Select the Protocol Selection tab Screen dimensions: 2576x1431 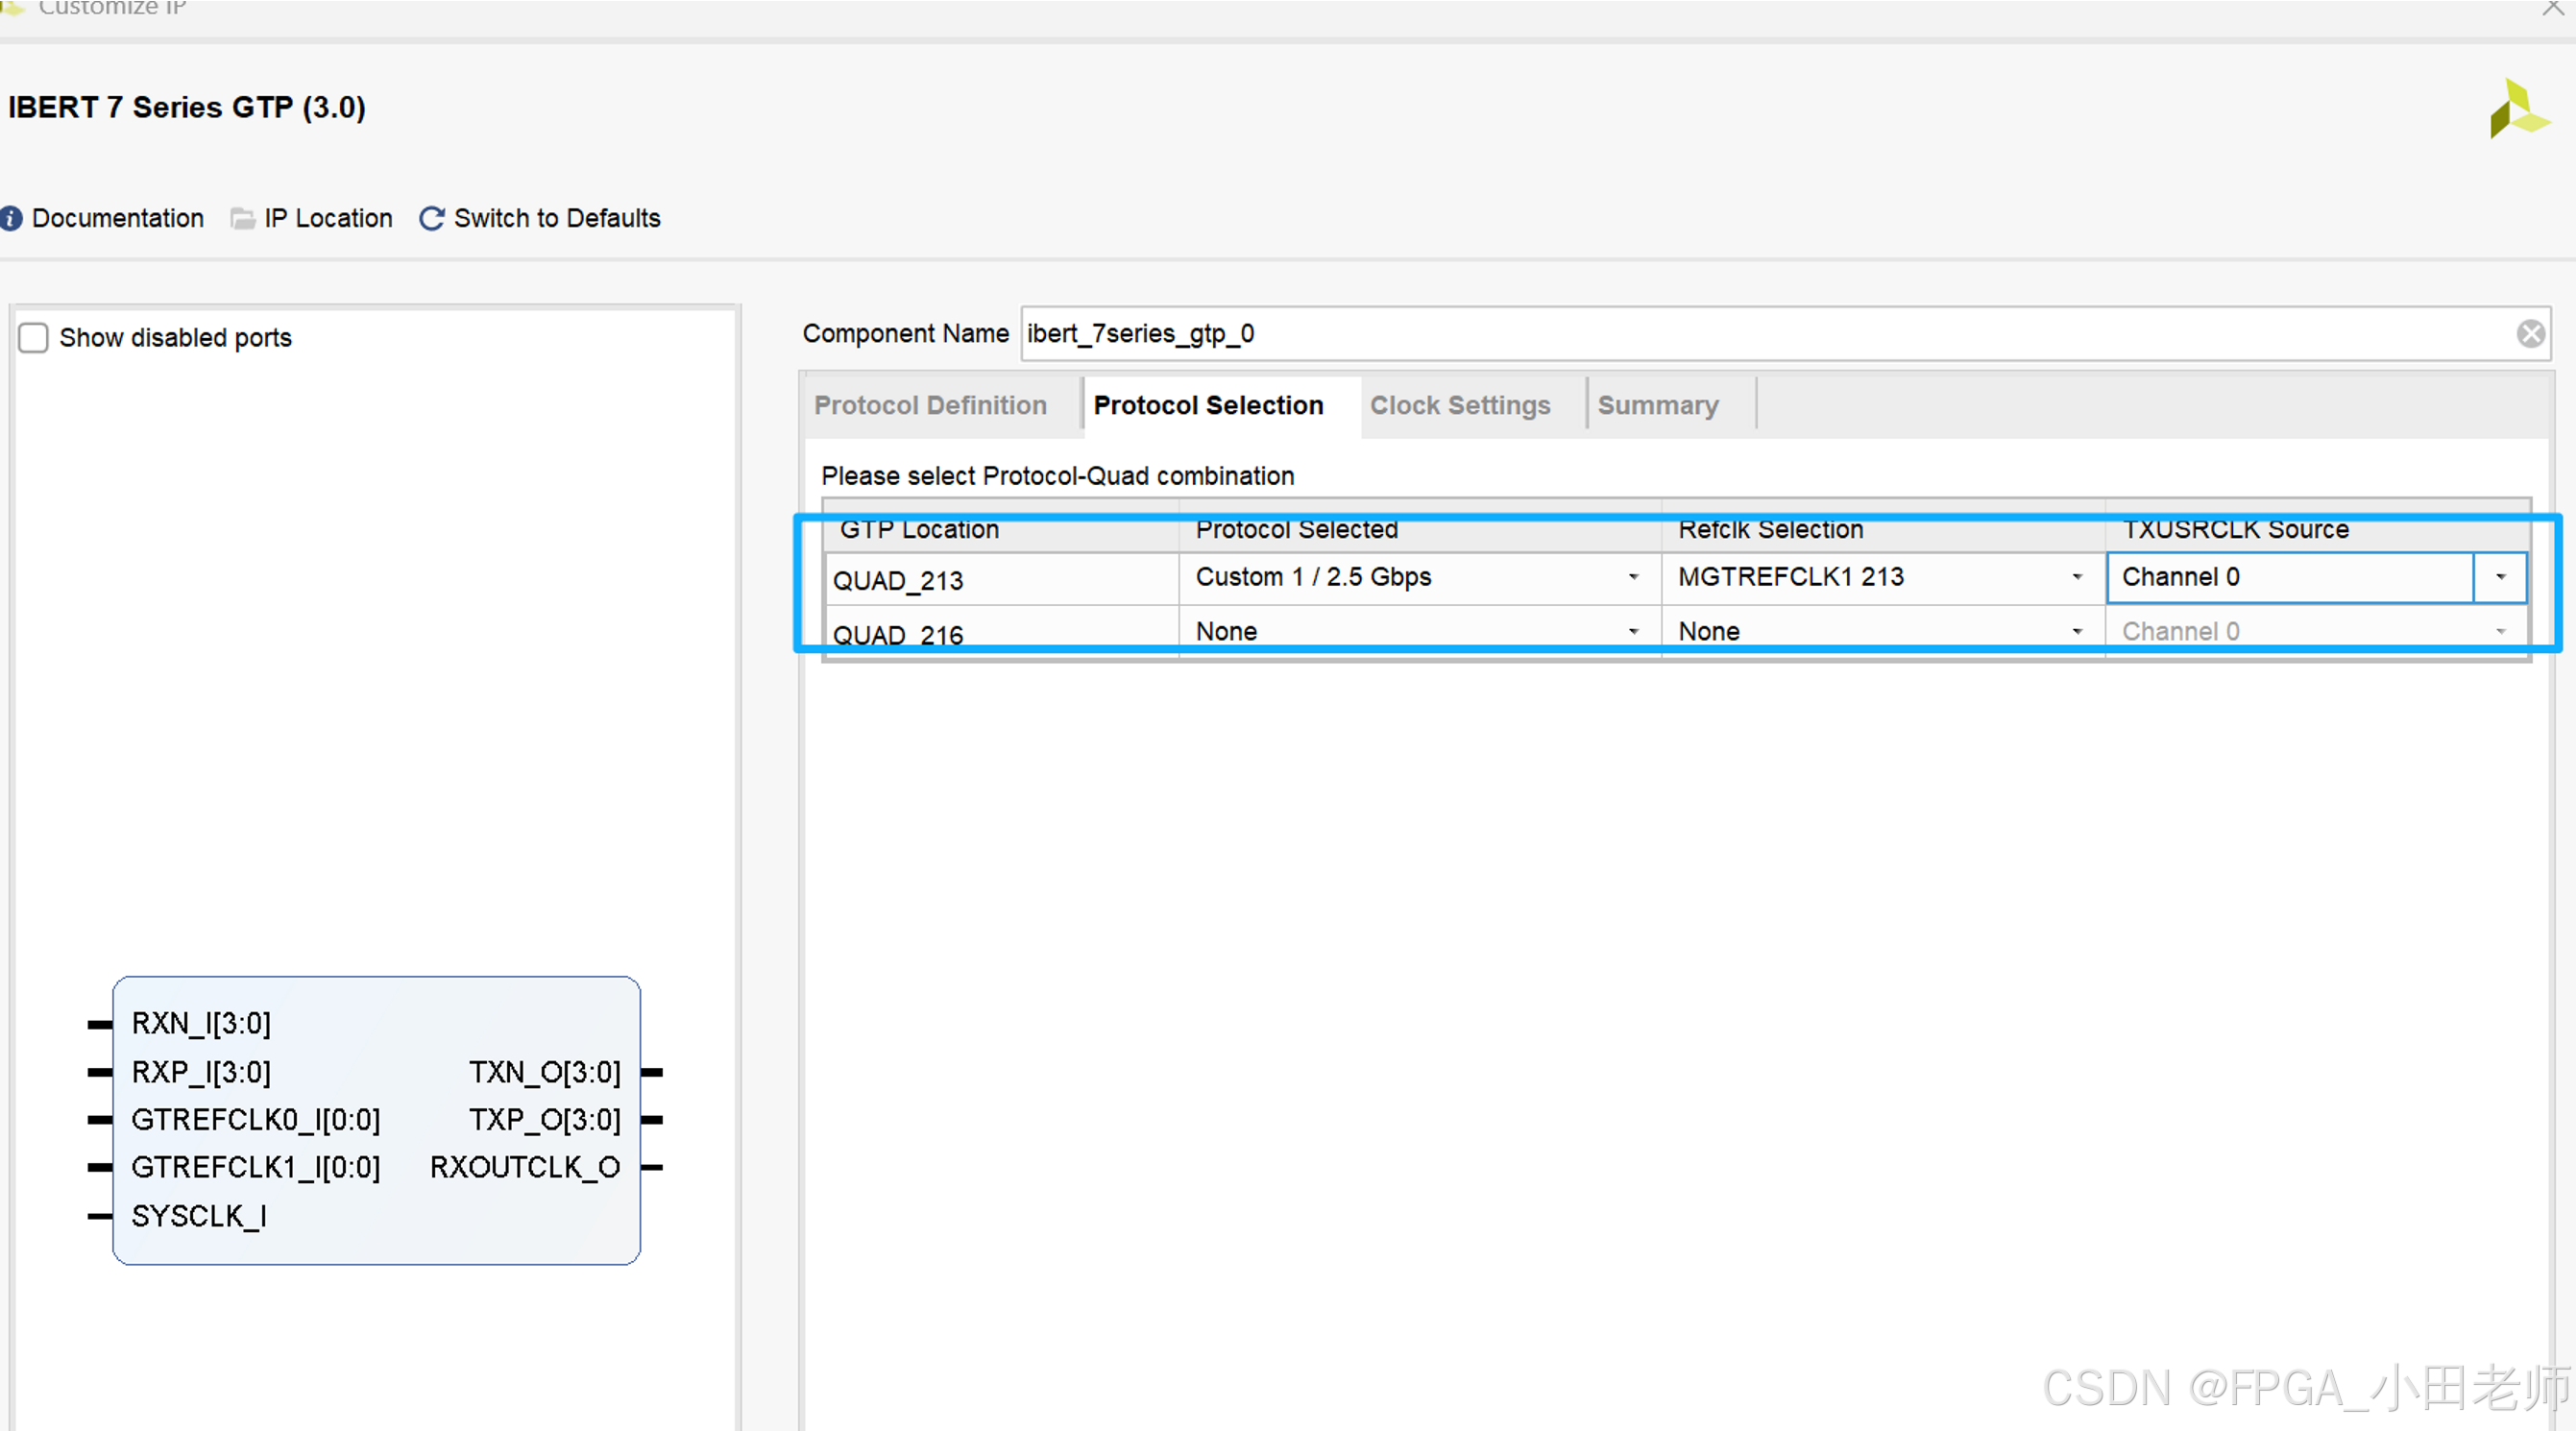click(1208, 405)
